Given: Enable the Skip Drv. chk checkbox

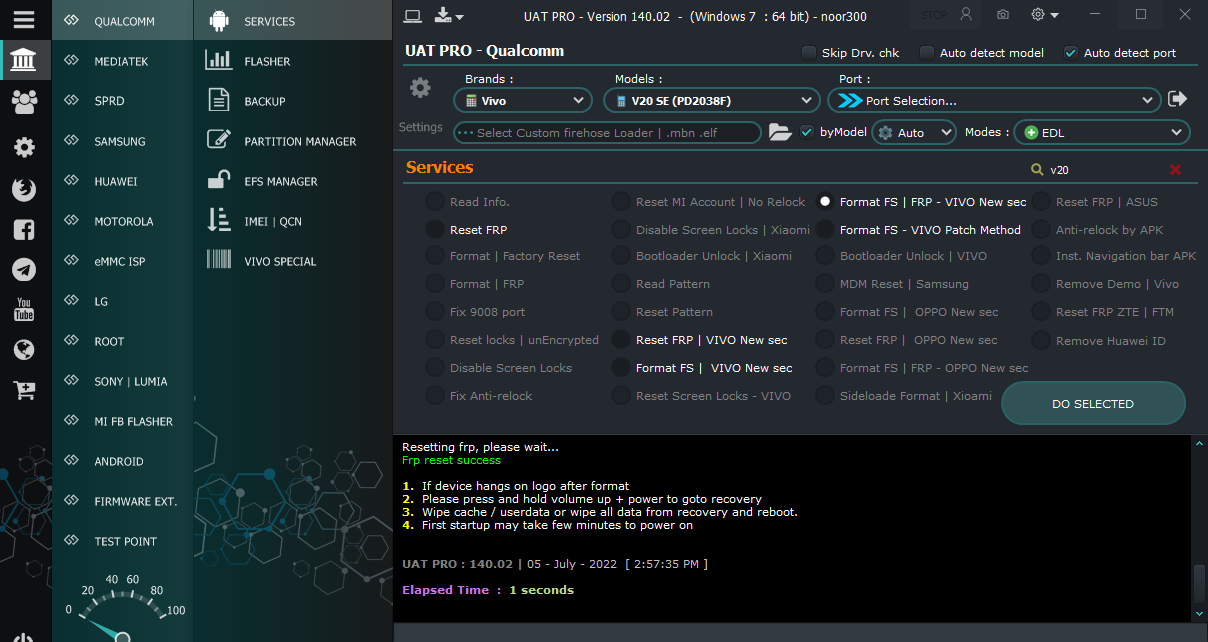Looking at the screenshot, I should (x=808, y=53).
